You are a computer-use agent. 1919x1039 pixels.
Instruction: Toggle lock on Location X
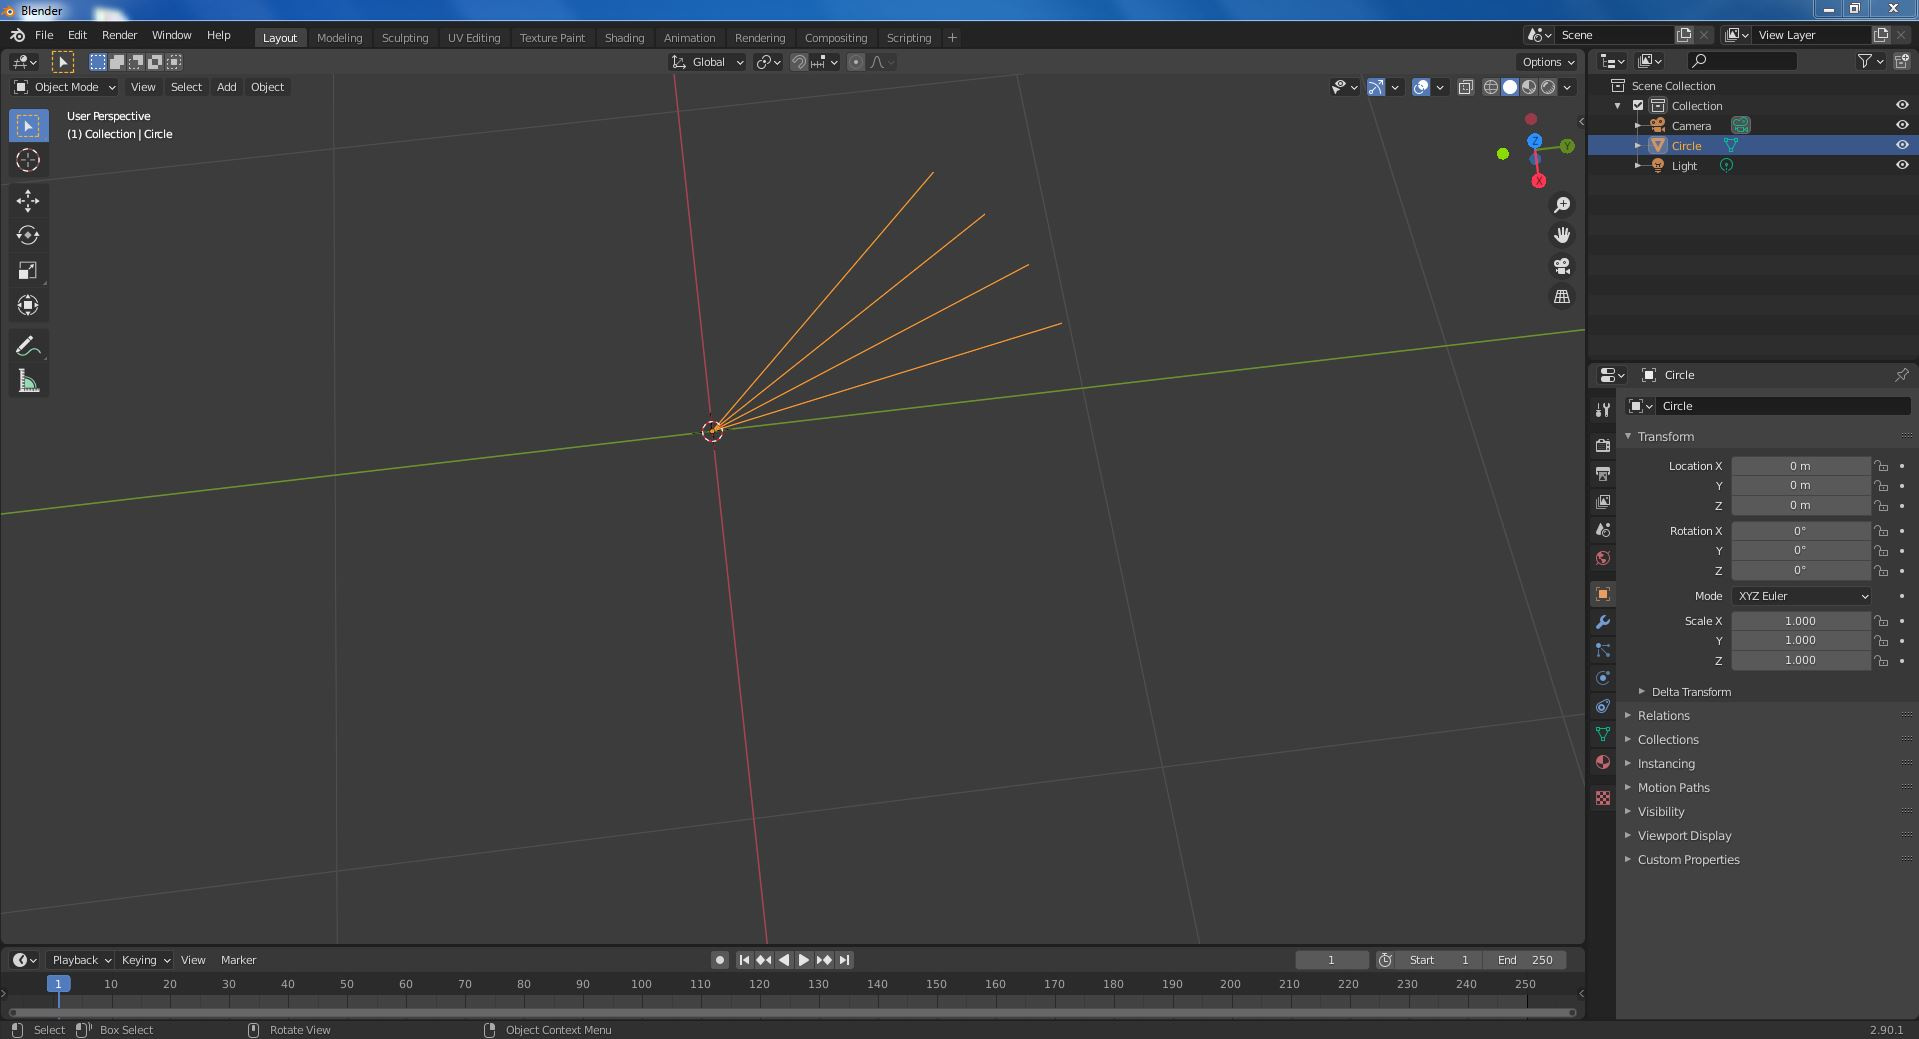pyautogui.click(x=1881, y=466)
